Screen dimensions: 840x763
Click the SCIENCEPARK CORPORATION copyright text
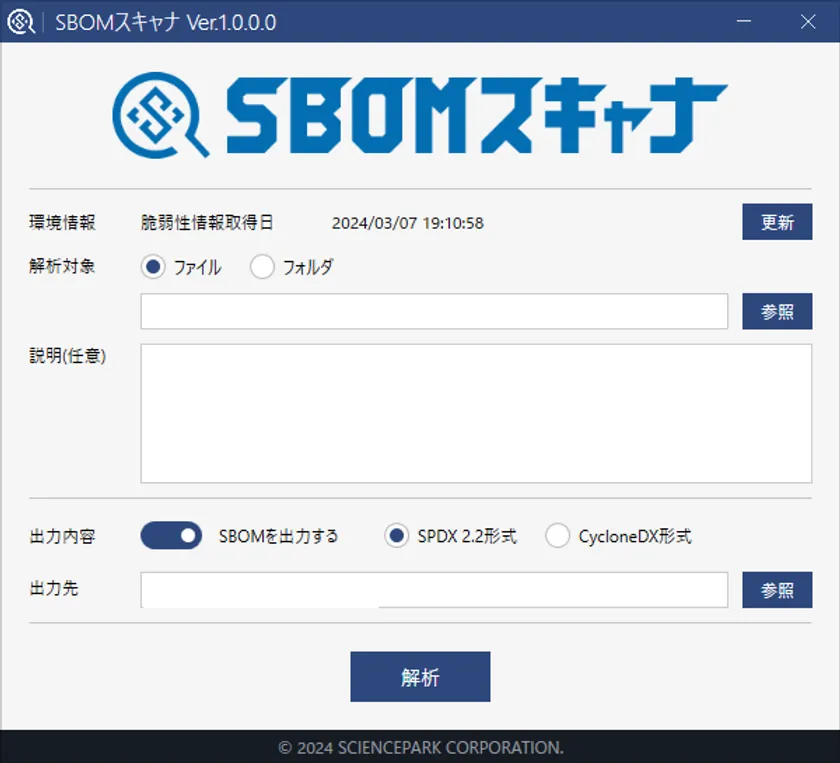[x=421, y=747]
